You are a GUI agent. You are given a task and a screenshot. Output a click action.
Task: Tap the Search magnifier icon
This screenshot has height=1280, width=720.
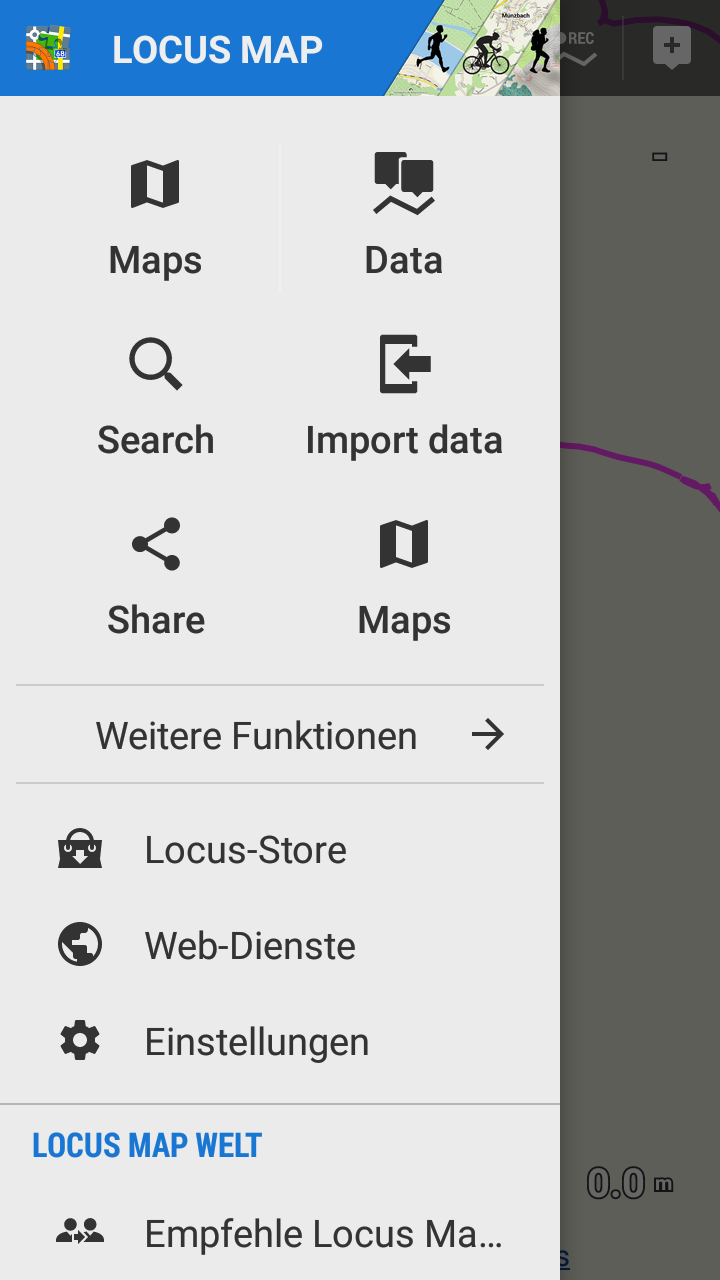[x=155, y=364]
